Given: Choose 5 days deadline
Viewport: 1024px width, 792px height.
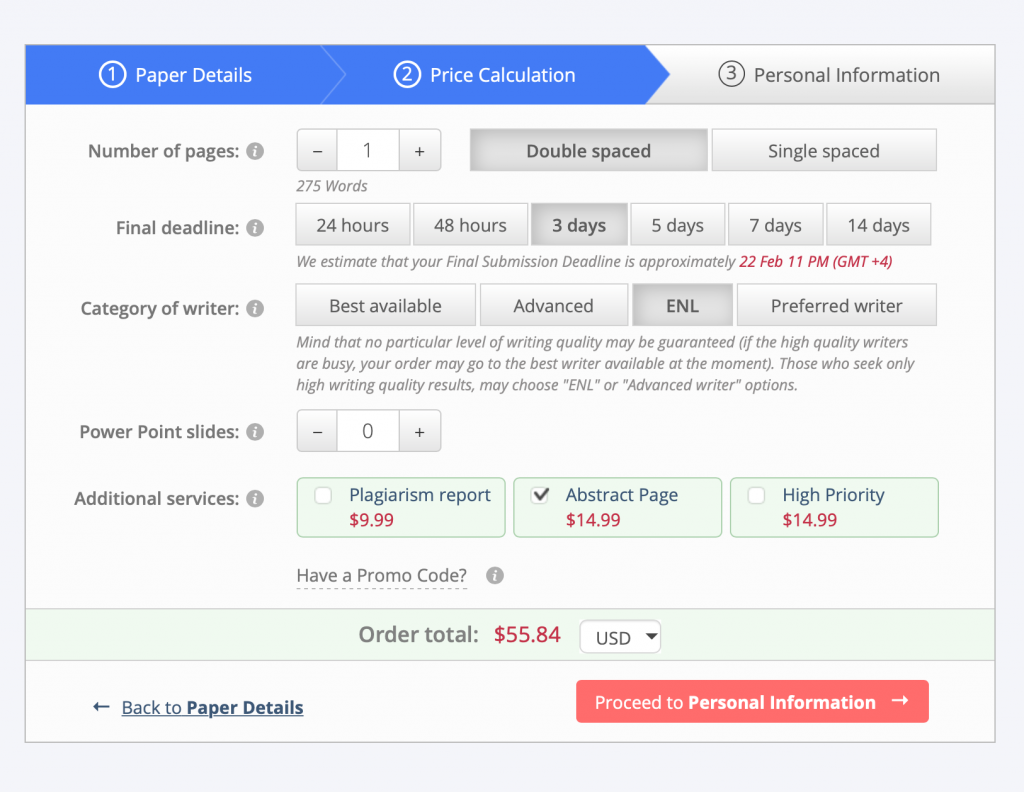Looking at the screenshot, I should point(678,225).
